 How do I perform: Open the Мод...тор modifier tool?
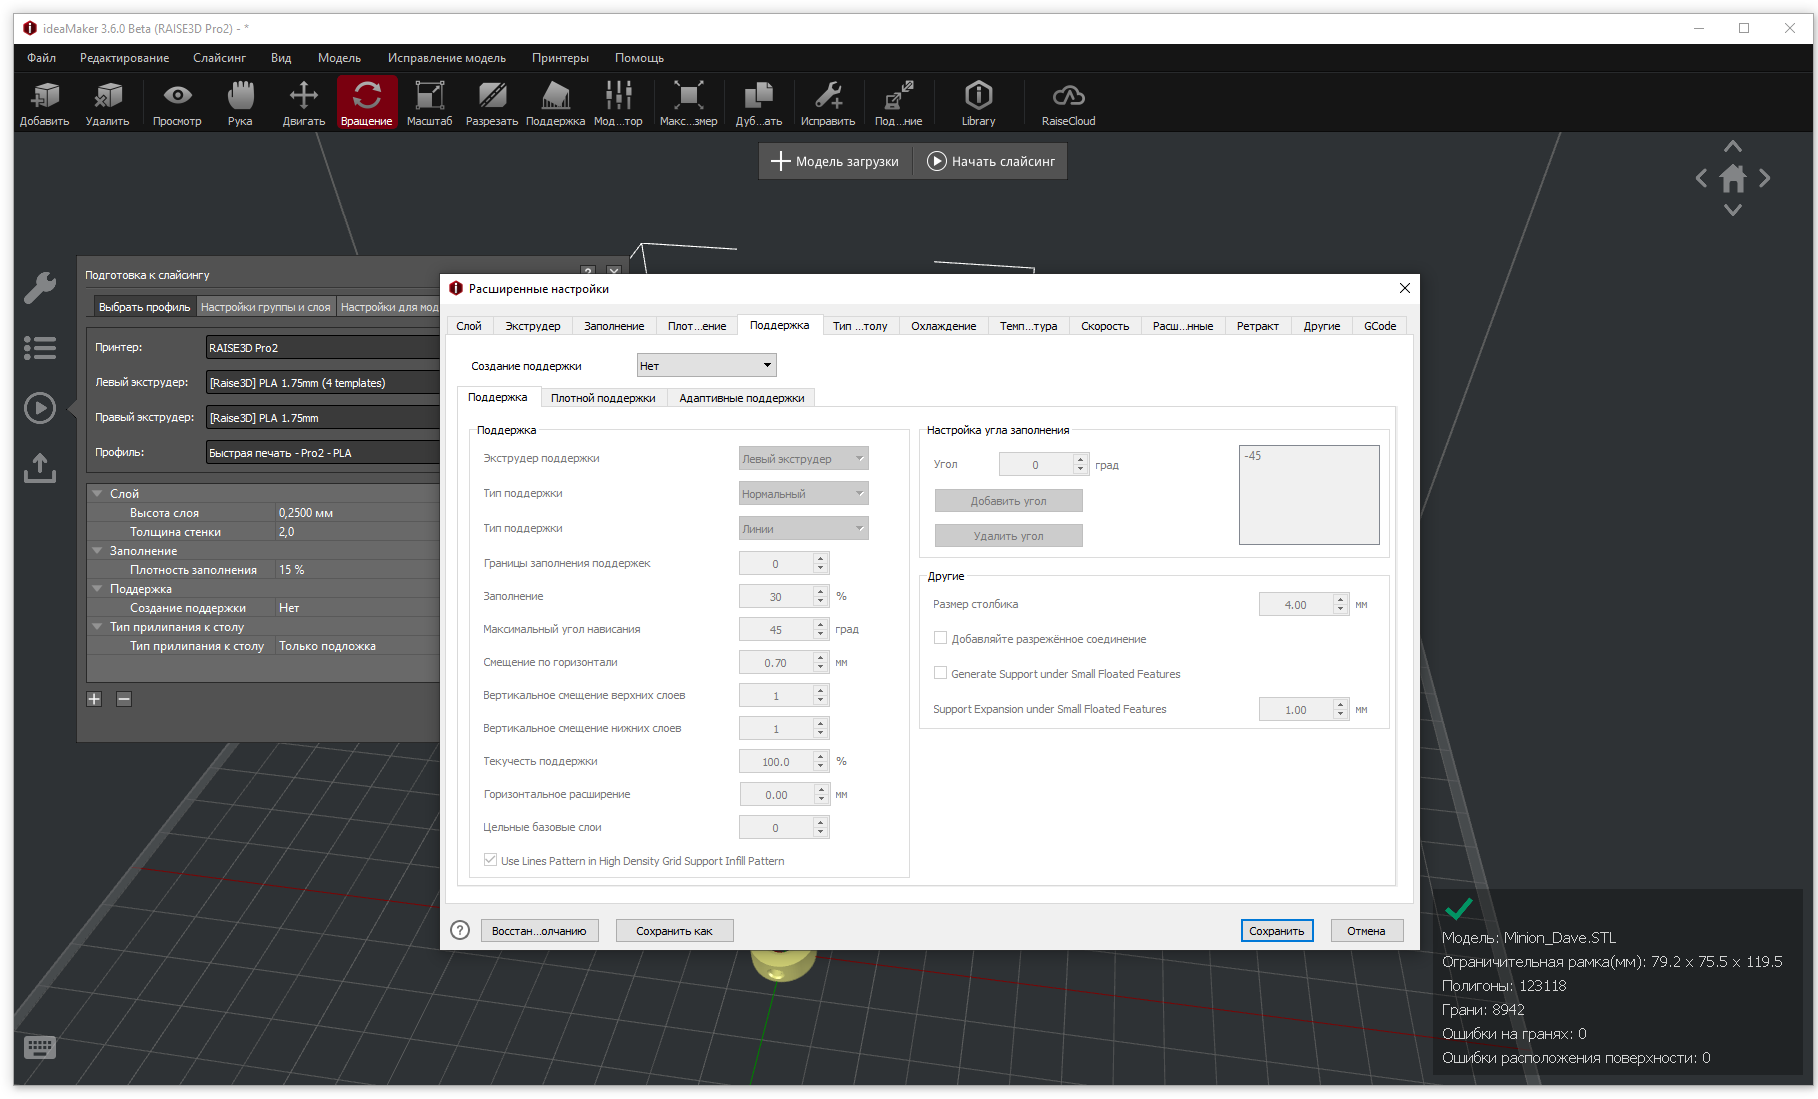coord(618,104)
